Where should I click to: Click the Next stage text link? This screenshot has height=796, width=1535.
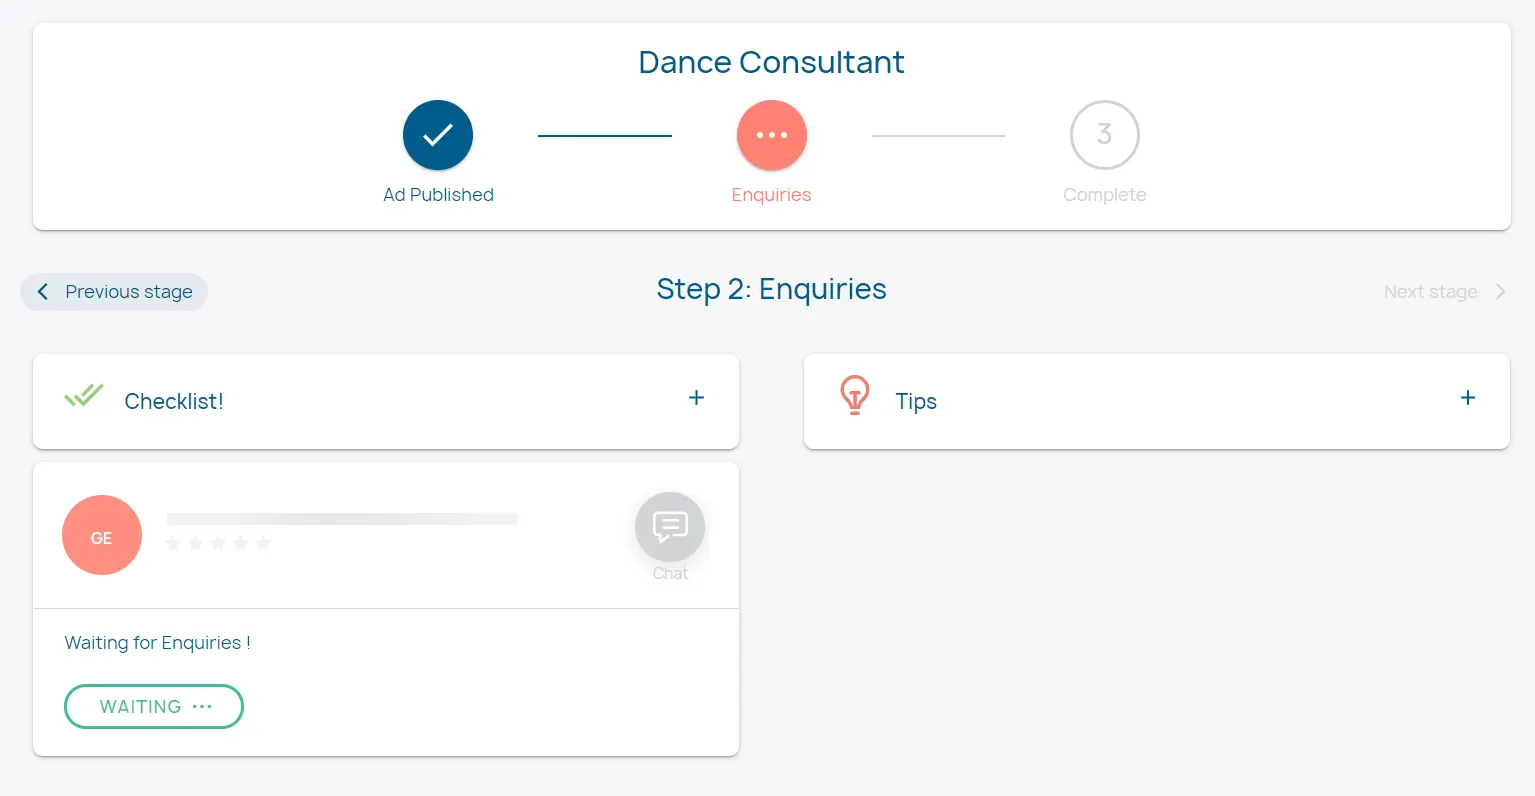[1430, 292]
